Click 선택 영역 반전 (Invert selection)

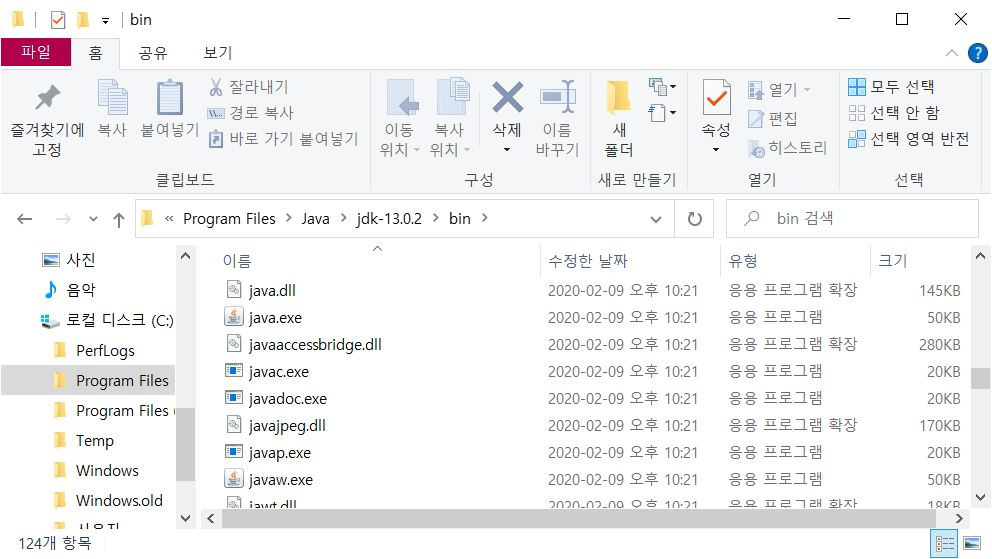pyautogui.click(x=909, y=138)
